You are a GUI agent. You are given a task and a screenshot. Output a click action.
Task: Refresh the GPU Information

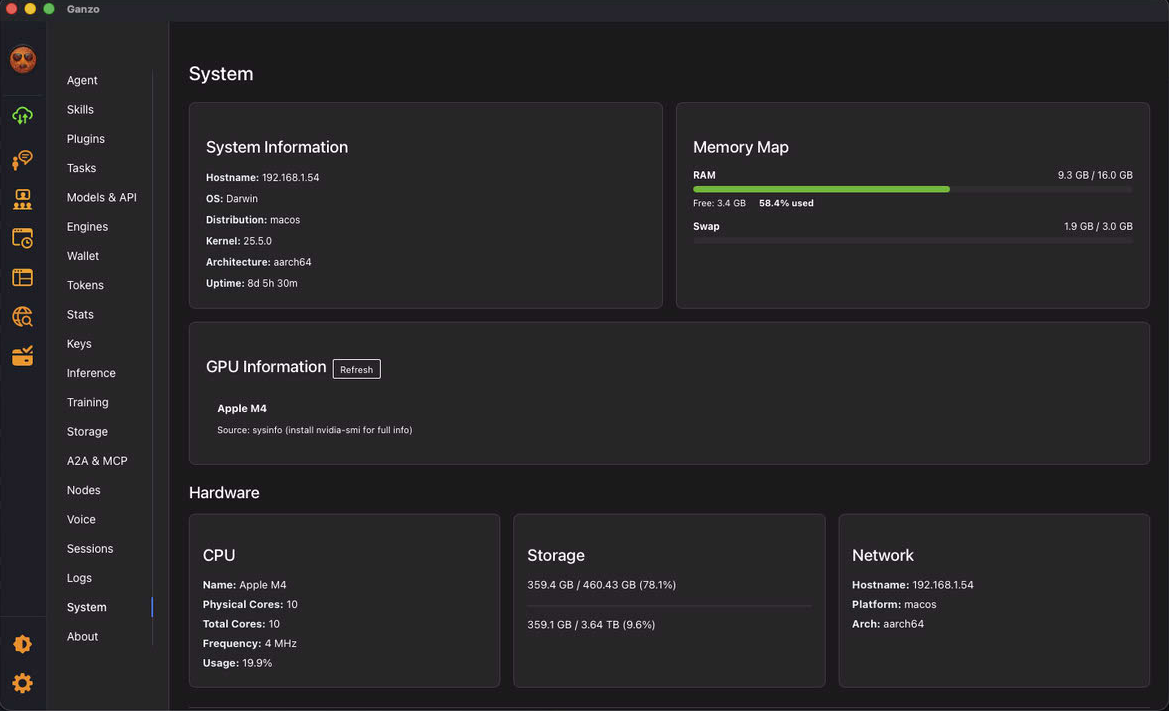pos(356,370)
